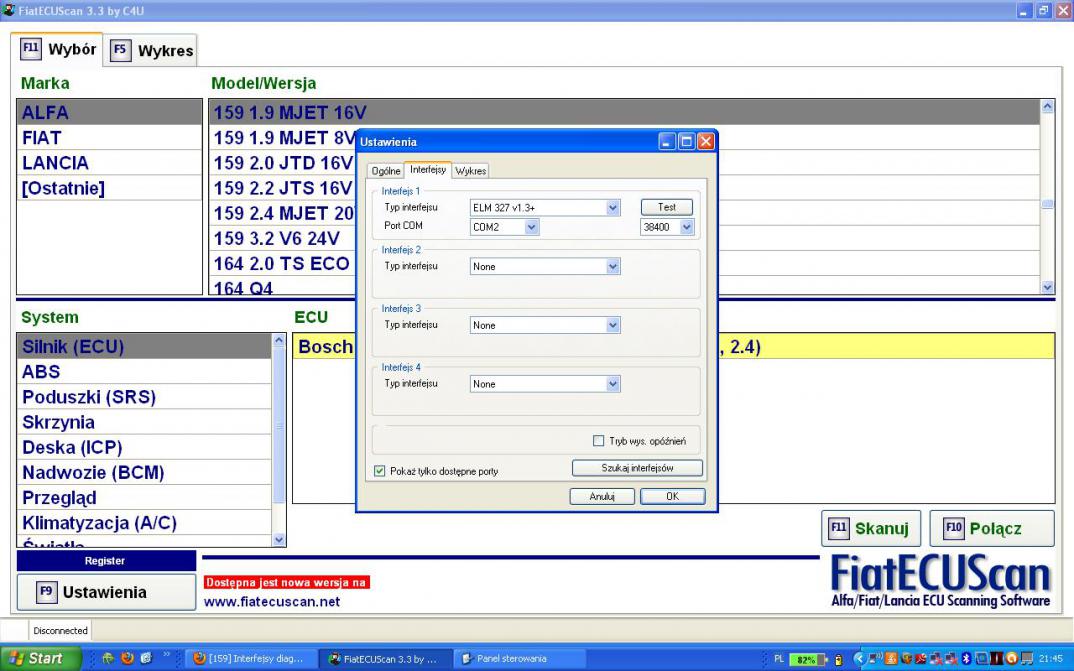Click 'Szukaj interfejsów' button
This screenshot has height=671, width=1074.
pos(637,468)
